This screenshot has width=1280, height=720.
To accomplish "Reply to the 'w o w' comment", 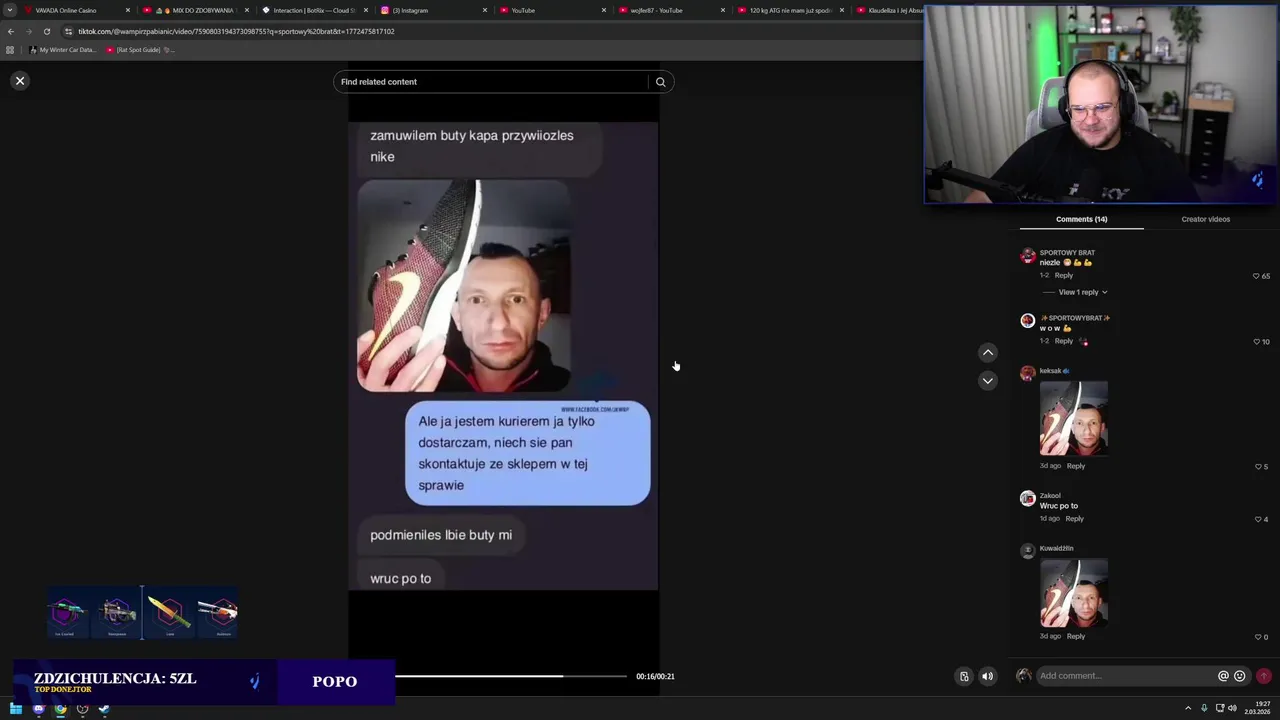I will click(x=1064, y=341).
